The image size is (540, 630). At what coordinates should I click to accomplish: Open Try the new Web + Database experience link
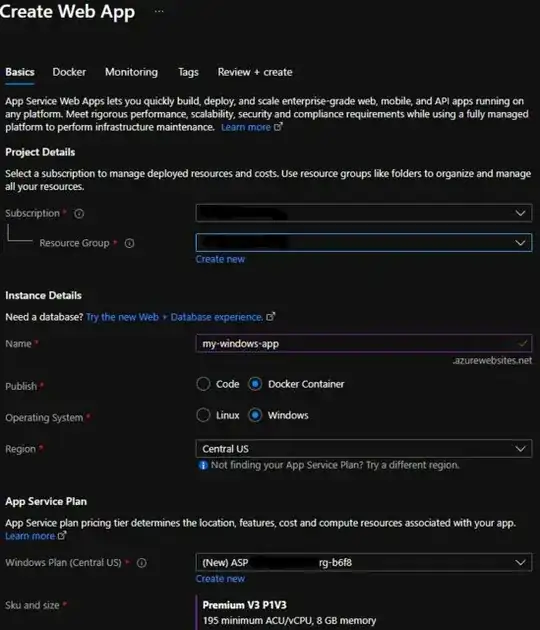tap(180, 317)
